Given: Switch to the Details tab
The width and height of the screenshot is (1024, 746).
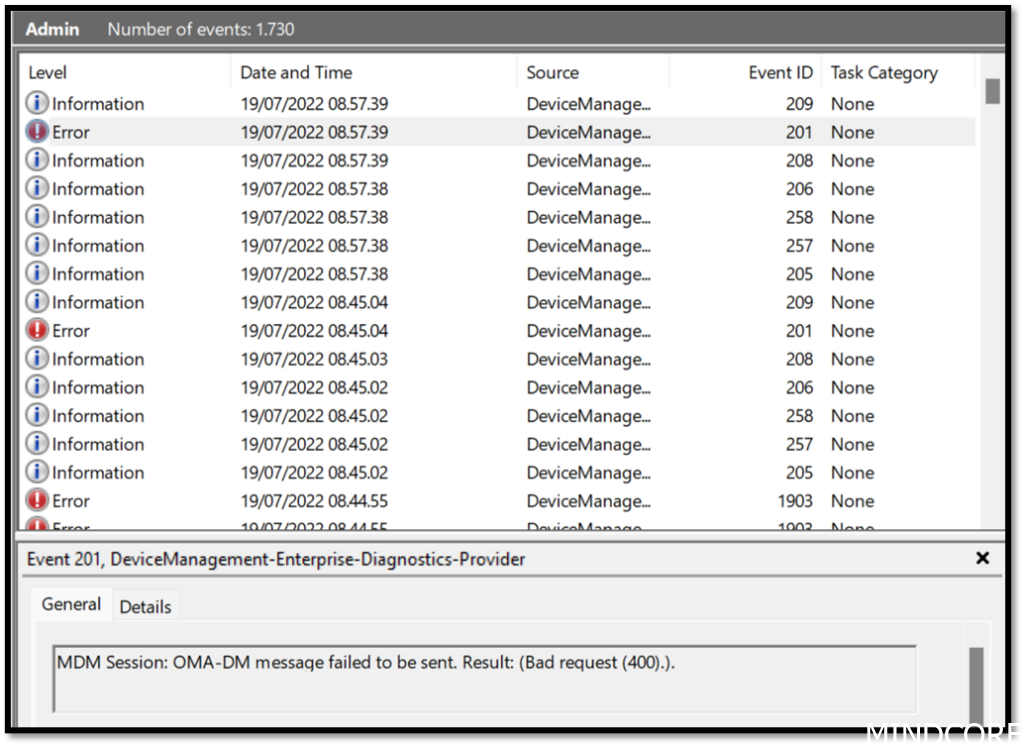Looking at the screenshot, I should [146, 606].
